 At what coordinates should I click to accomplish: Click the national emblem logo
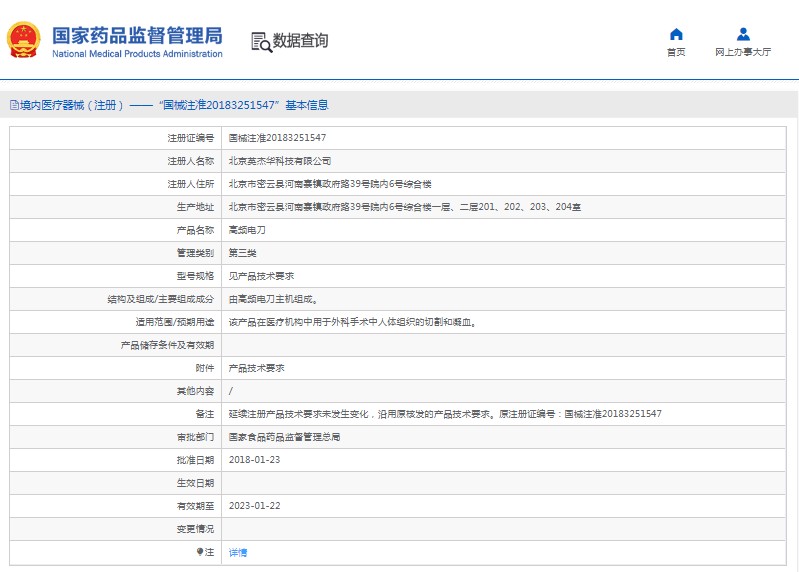pos(23,40)
